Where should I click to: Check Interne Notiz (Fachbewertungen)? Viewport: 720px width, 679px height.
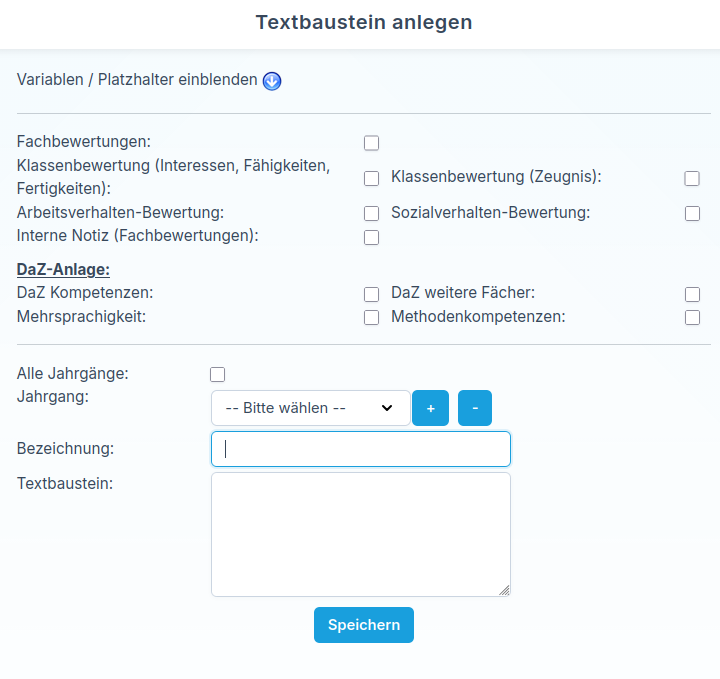(x=372, y=237)
